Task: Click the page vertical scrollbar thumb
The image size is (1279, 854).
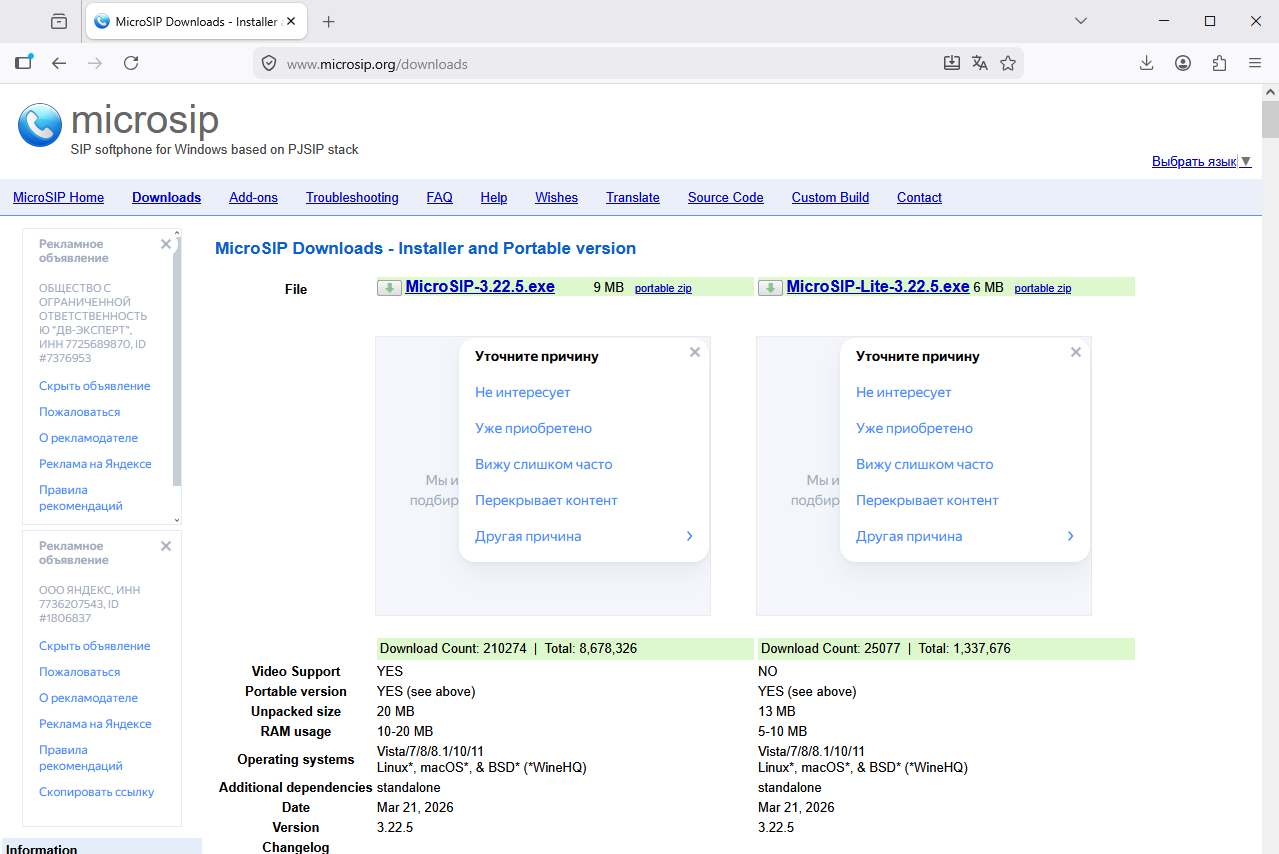Action: pos(1270,119)
